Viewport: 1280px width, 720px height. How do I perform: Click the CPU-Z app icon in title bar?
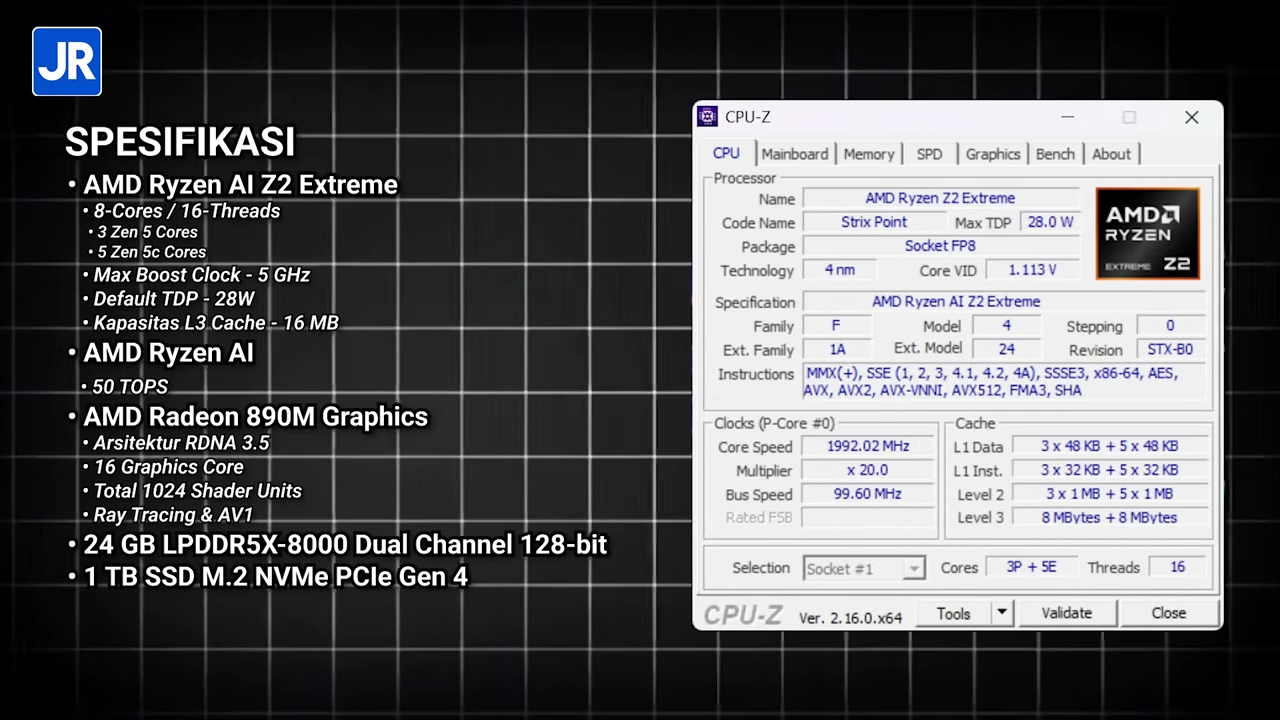pyautogui.click(x=708, y=117)
